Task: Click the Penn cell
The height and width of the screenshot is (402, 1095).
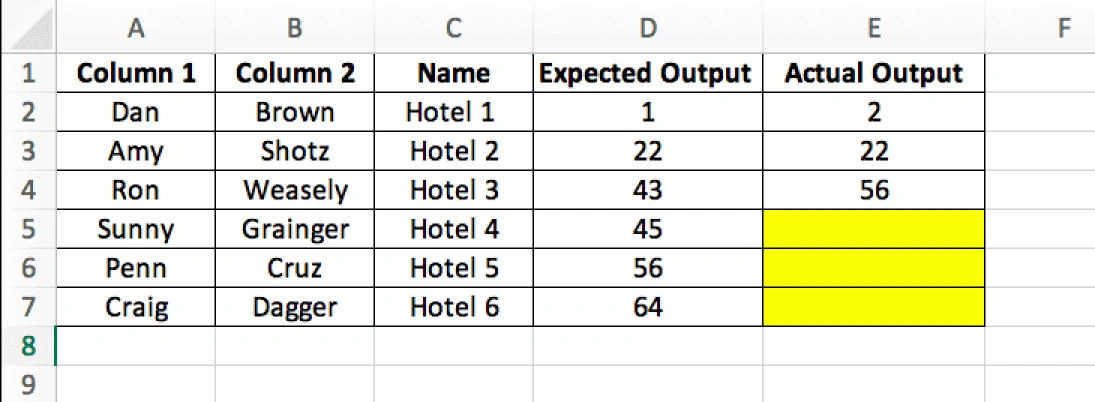Action: [135, 268]
